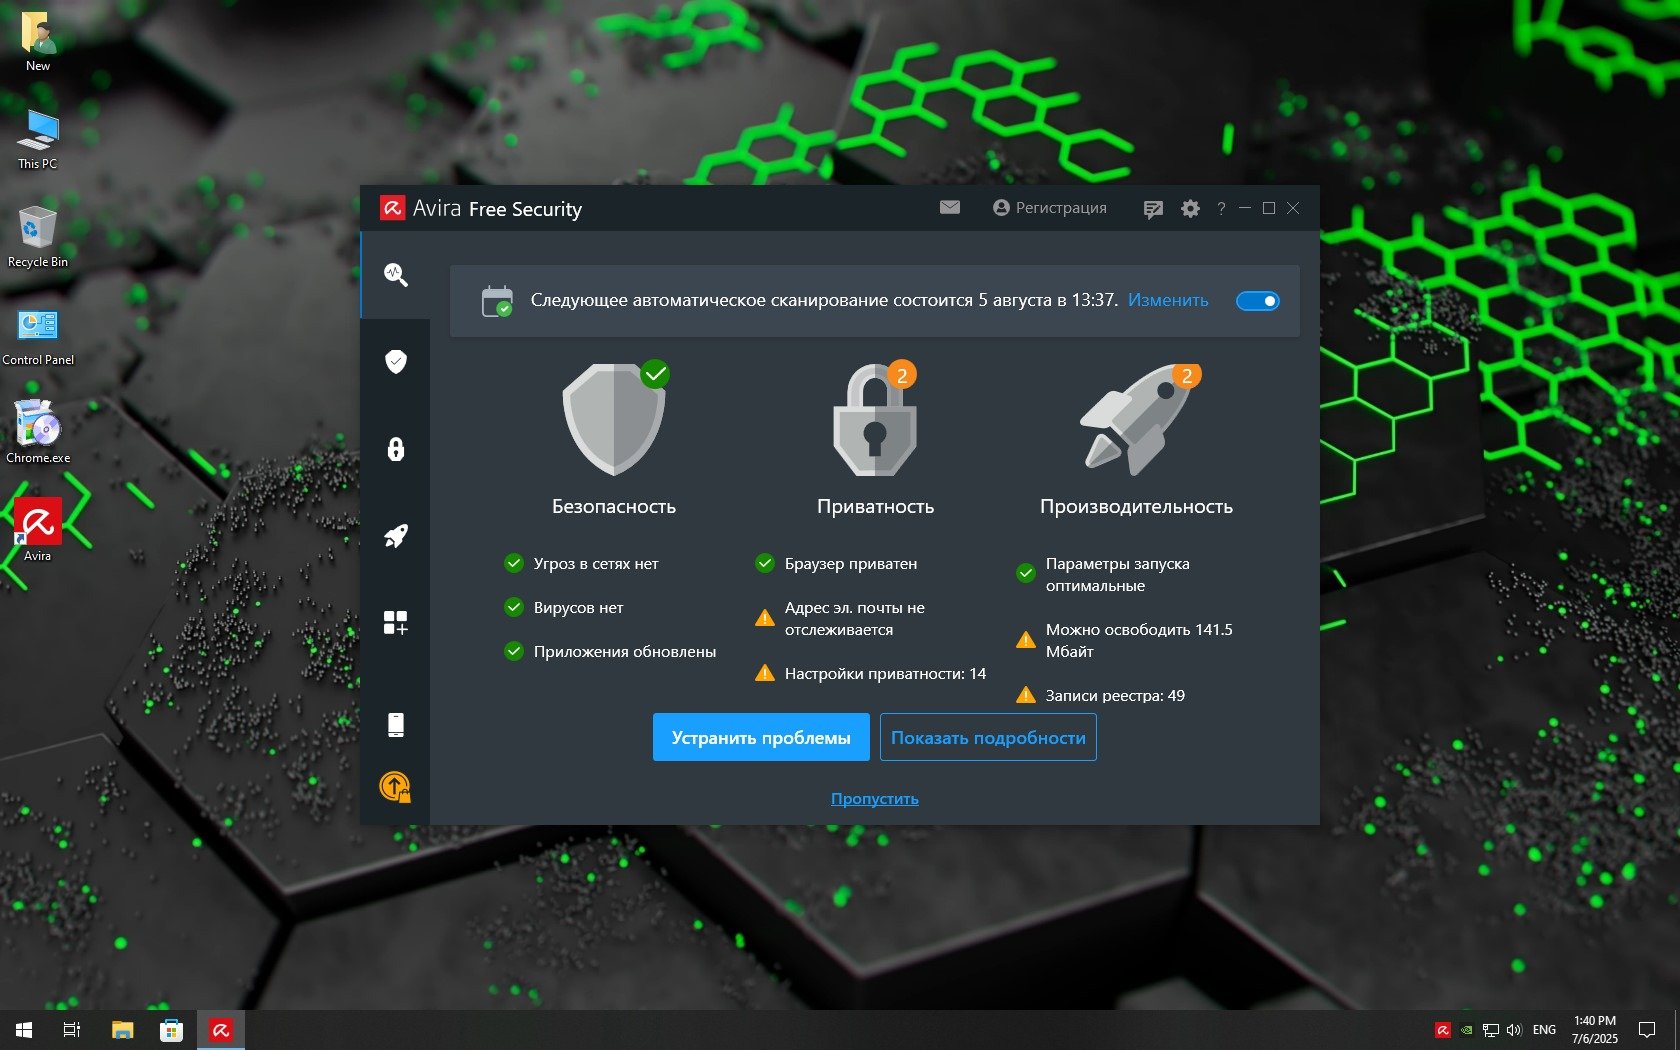
Task: Select the Avira desktop shortcut
Action: [x=38, y=530]
